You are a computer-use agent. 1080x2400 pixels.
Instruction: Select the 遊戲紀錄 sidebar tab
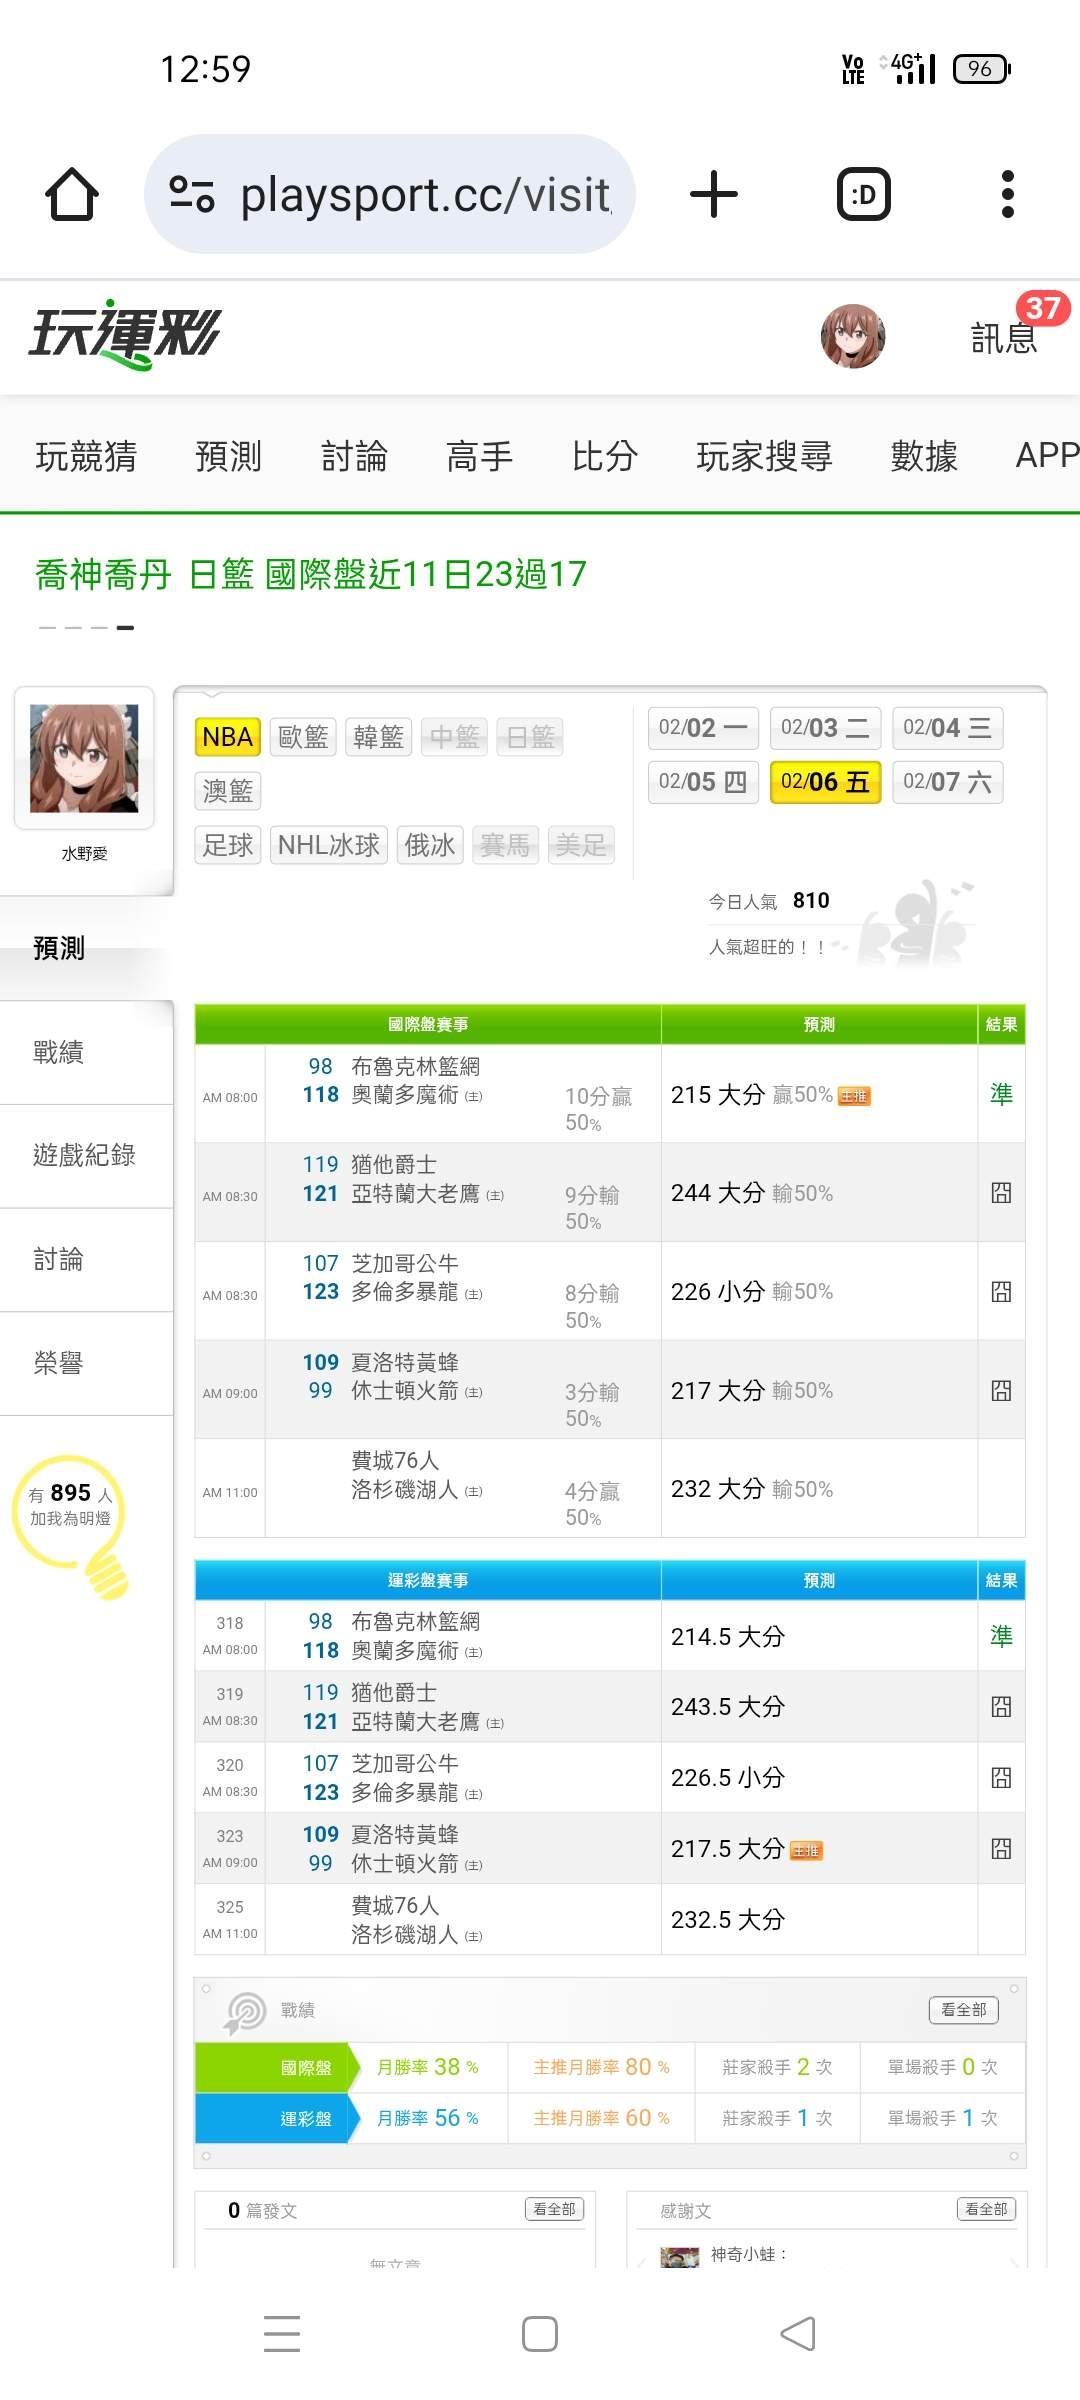pyautogui.click(x=84, y=1155)
